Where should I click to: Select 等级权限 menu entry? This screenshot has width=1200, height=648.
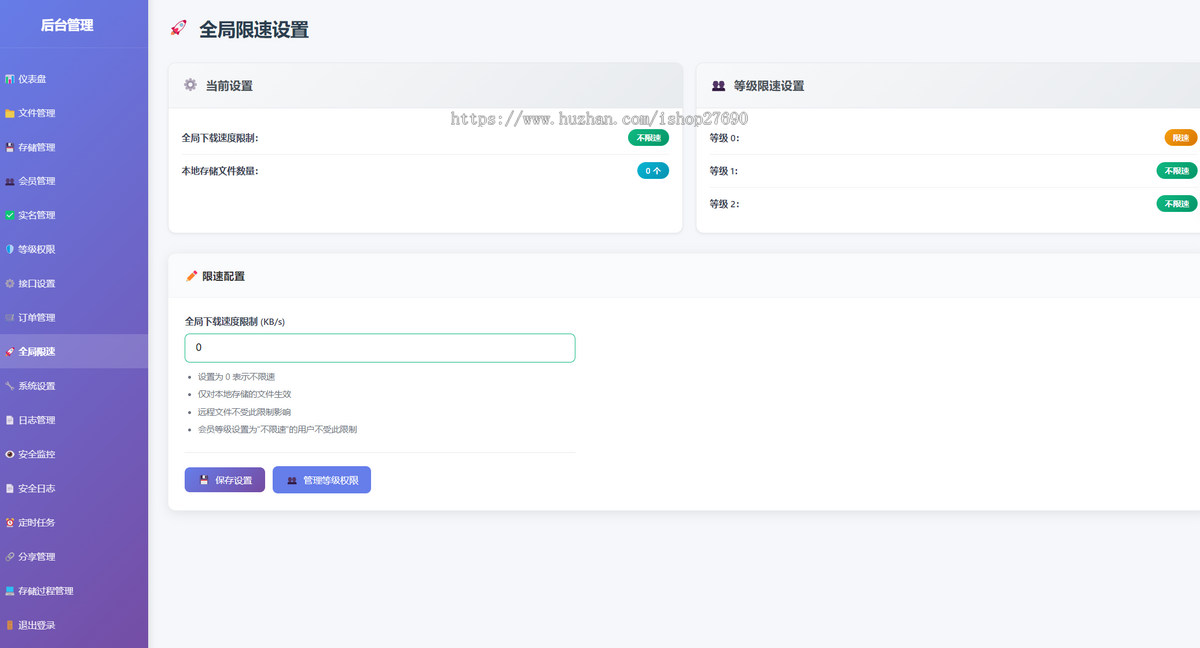tap(74, 249)
